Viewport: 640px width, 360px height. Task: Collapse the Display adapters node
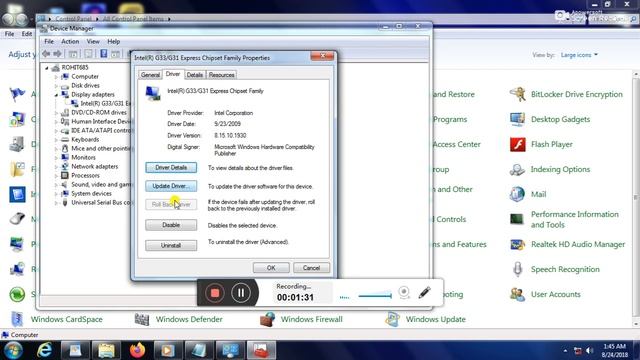click(x=56, y=95)
